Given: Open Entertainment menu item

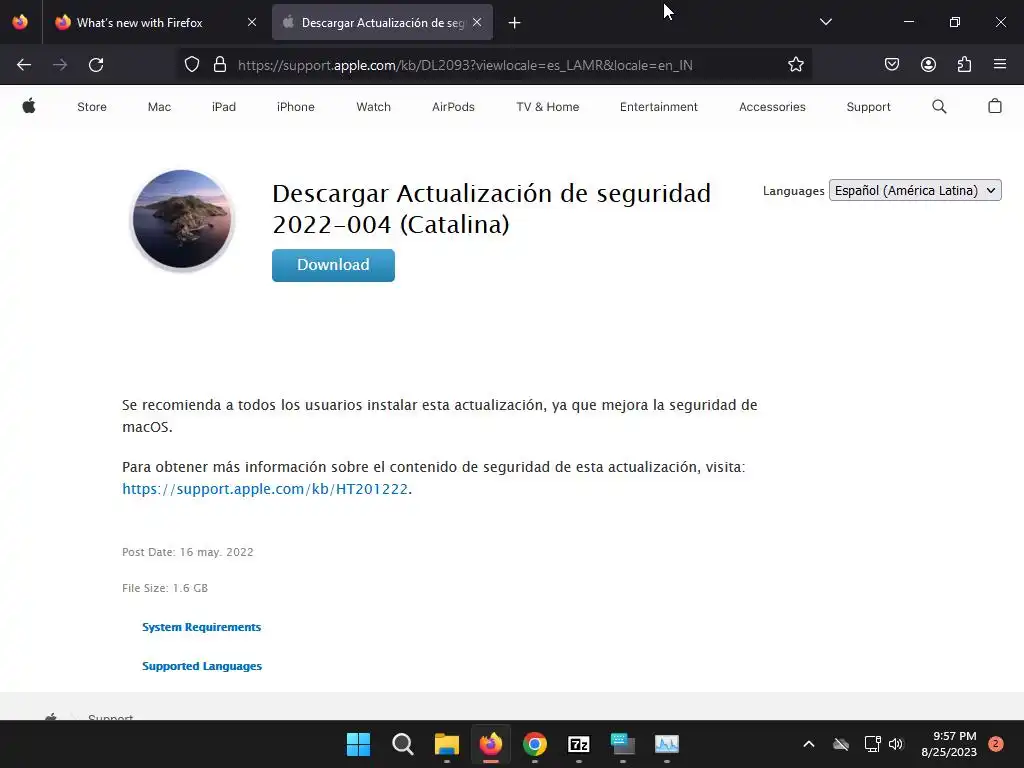Looking at the screenshot, I should 658,106.
